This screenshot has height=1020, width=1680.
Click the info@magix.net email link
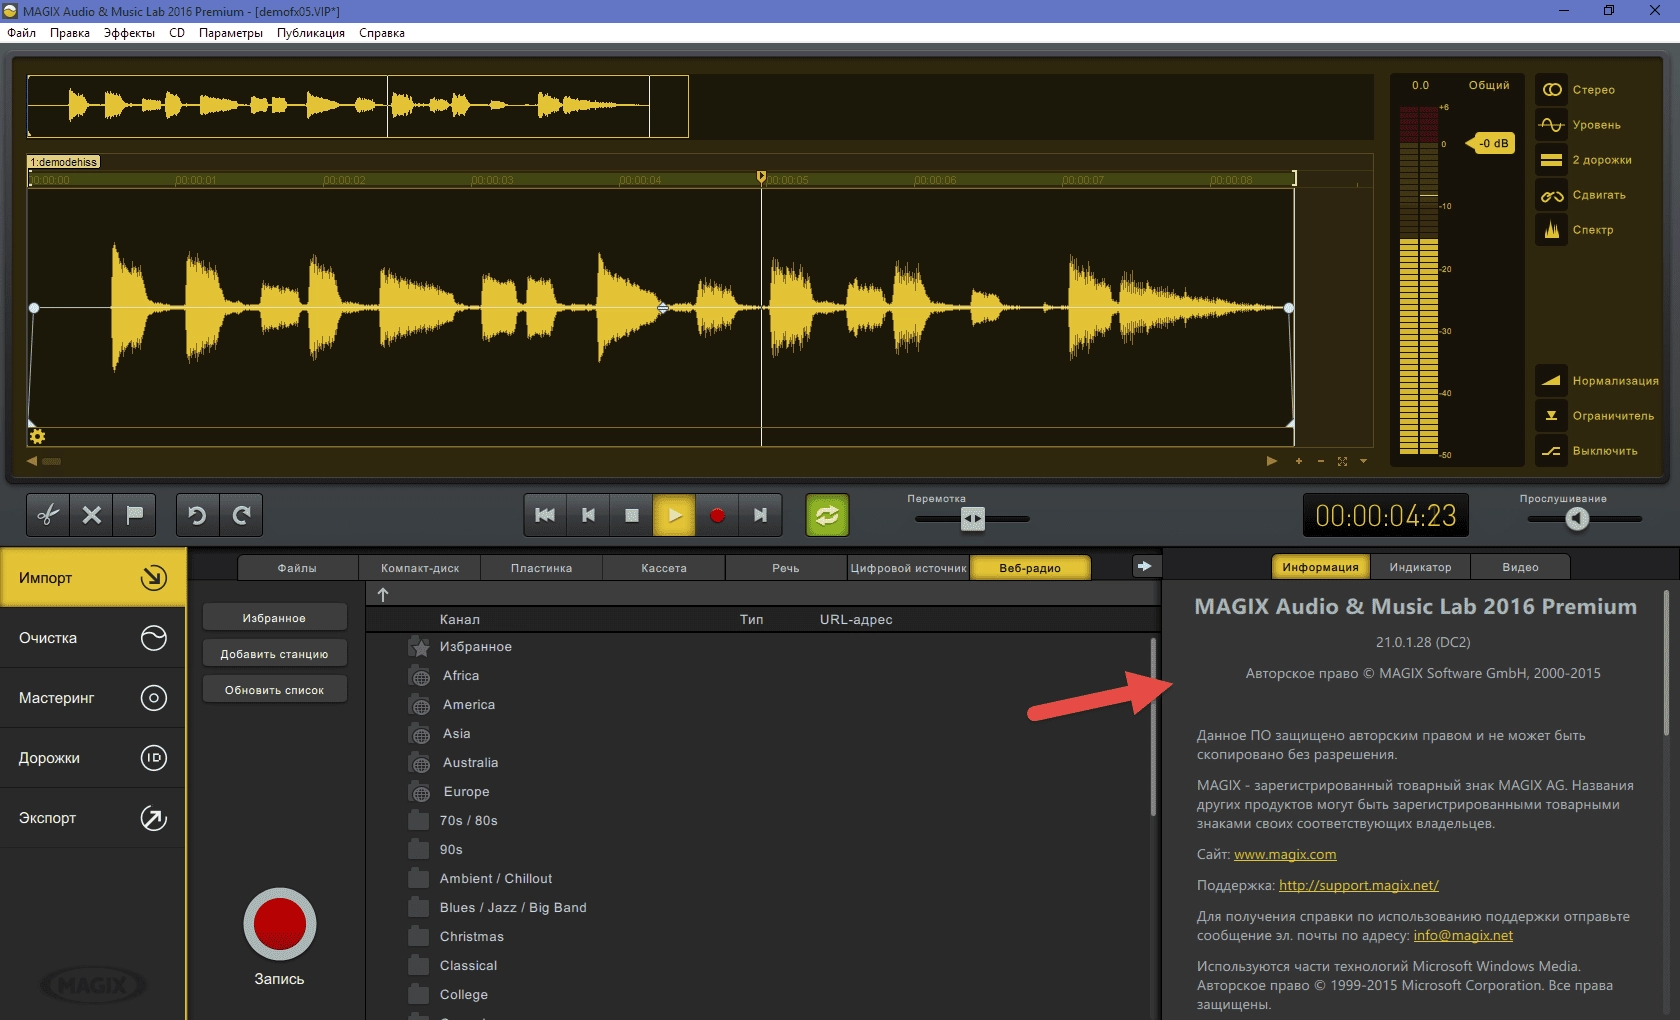coord(1463,936)
